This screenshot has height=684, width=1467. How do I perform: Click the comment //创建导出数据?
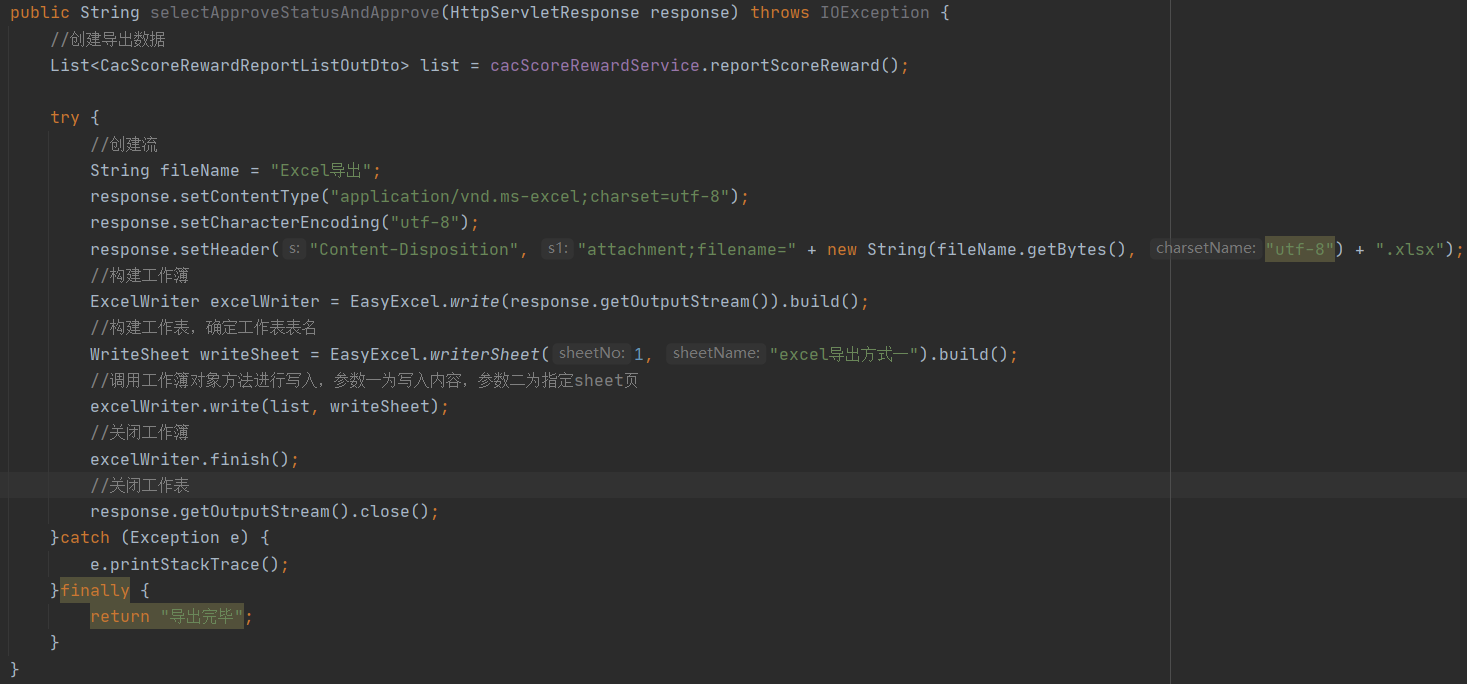tap(108, 39)
